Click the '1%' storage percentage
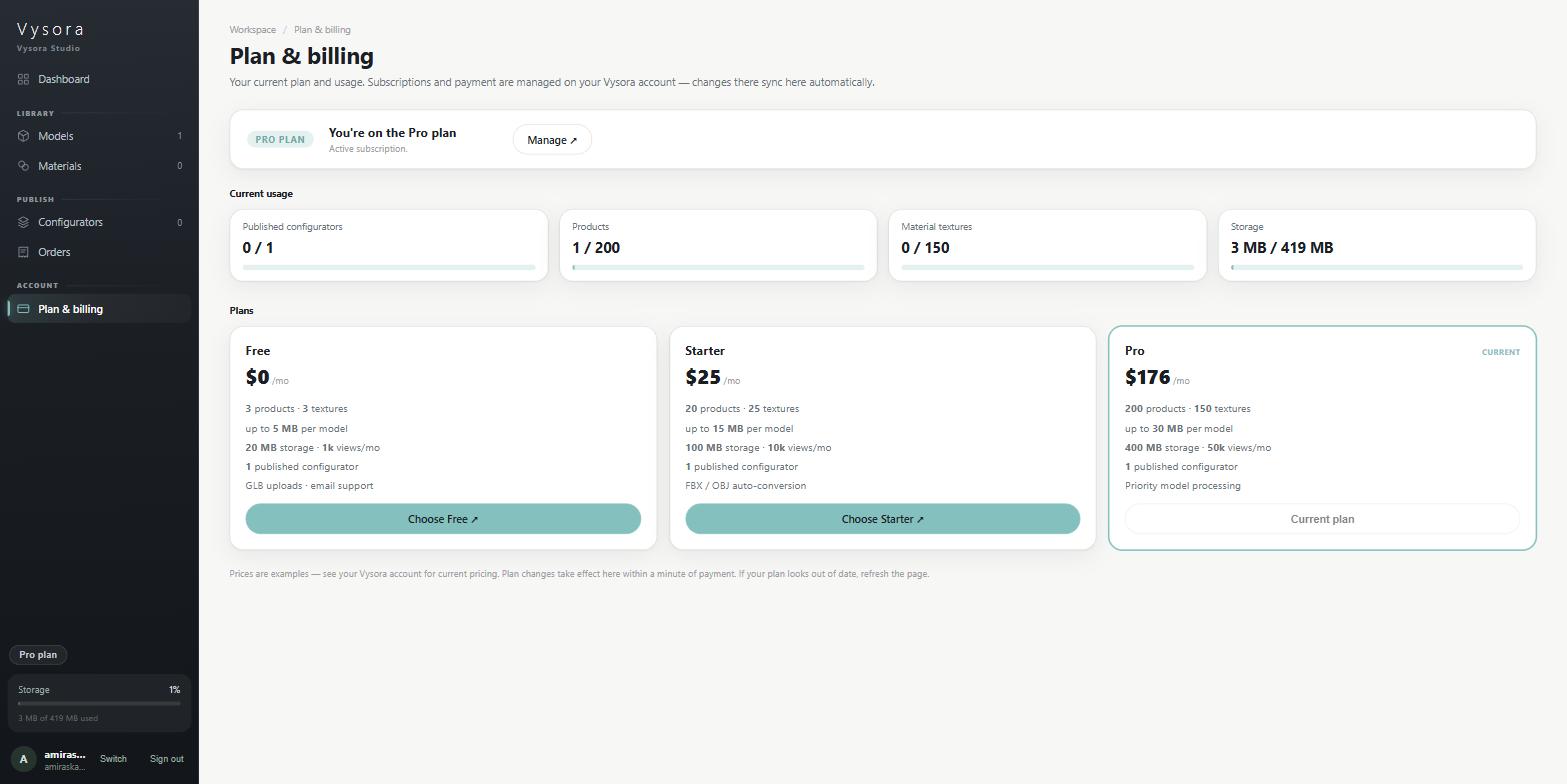1567x784 pixels. click(174, 690)
